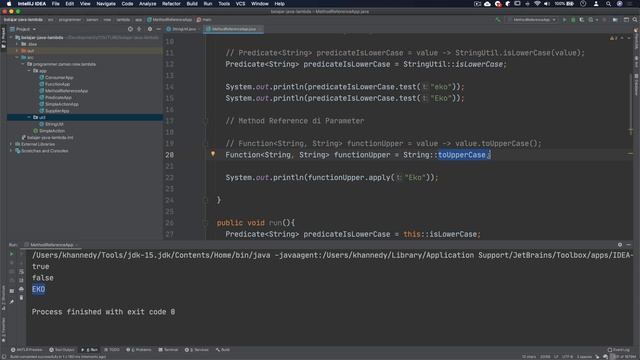Select SupplierApp in project tree
This screenshot has height=360, width=640.
pyautogui.click(x=54, y=111)
